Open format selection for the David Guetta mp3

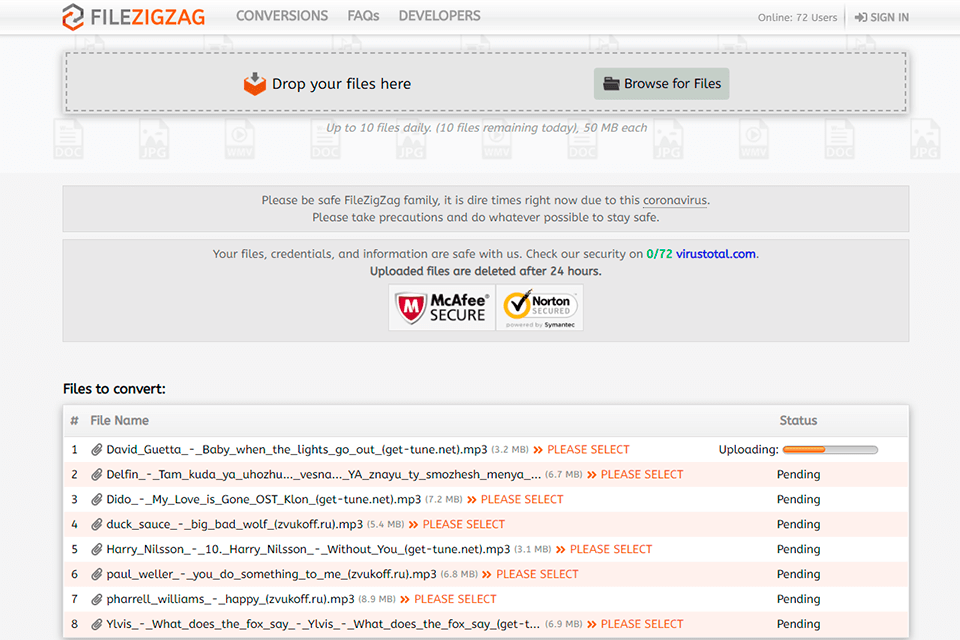[x=588, y=449]
